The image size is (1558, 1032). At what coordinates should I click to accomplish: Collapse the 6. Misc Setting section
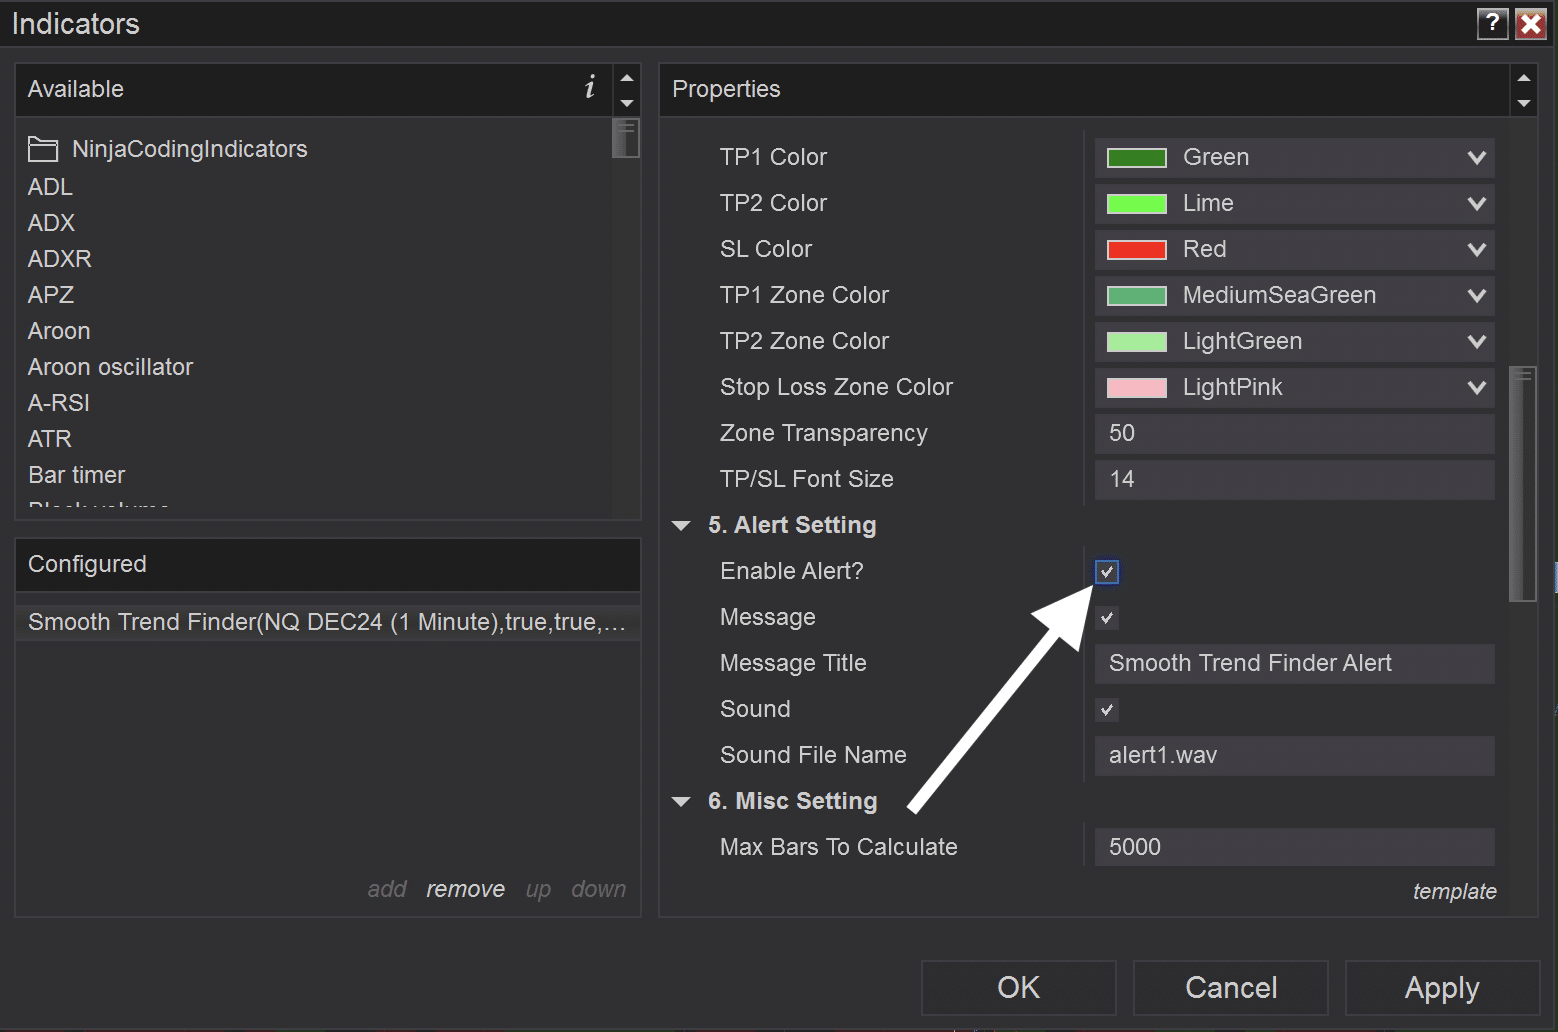(x=682, y=801)
